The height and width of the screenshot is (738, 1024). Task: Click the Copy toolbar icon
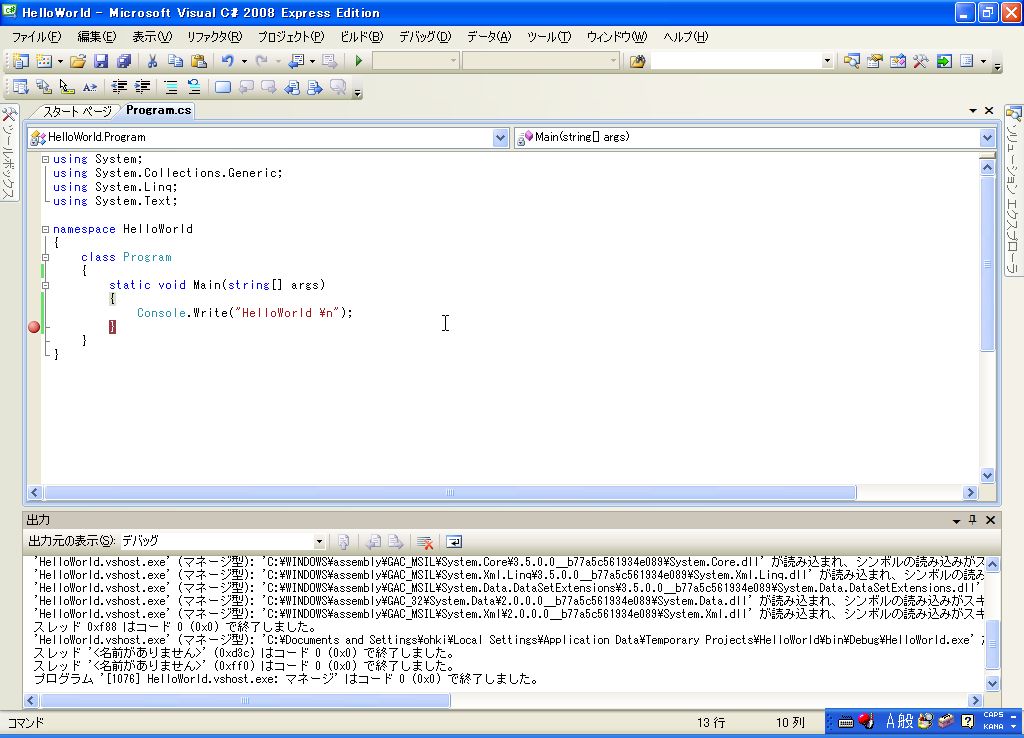(175, 61)
